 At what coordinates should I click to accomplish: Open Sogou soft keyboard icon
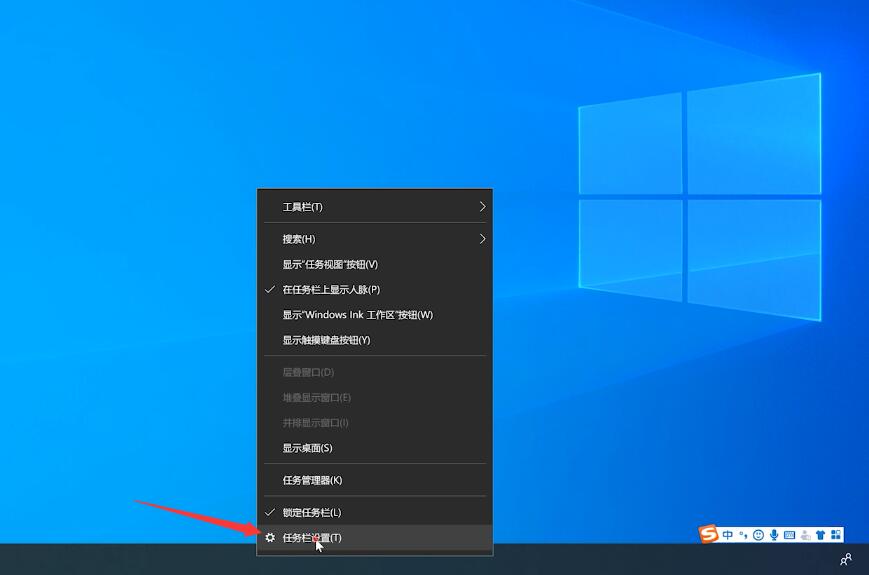click(790, 535)
